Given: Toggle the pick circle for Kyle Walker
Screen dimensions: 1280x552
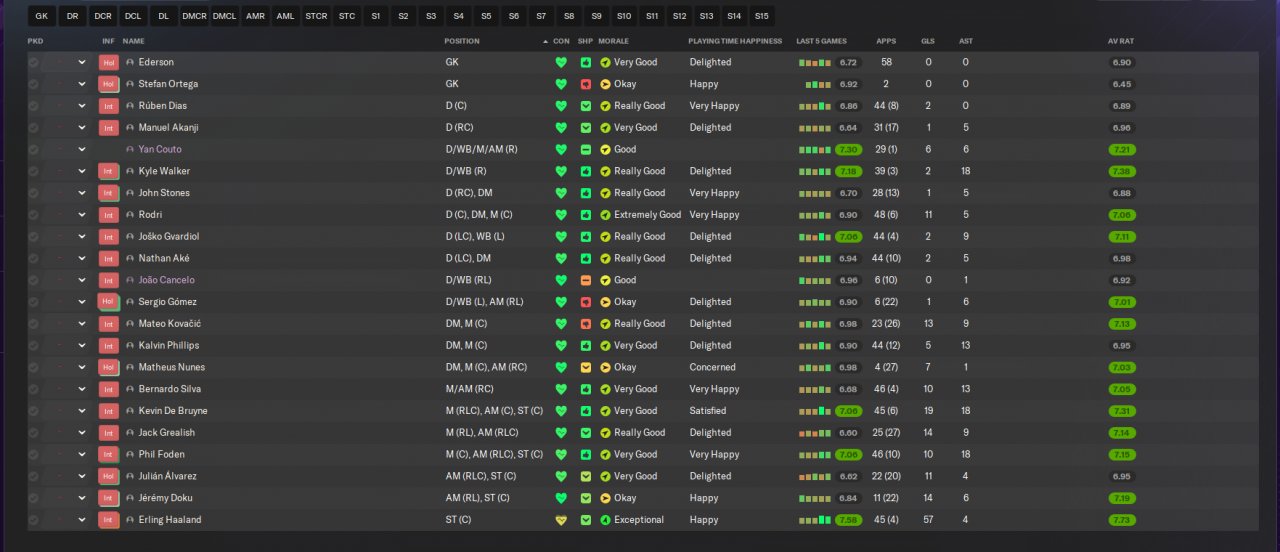Looking at the screenshot, I should (34, 171).
